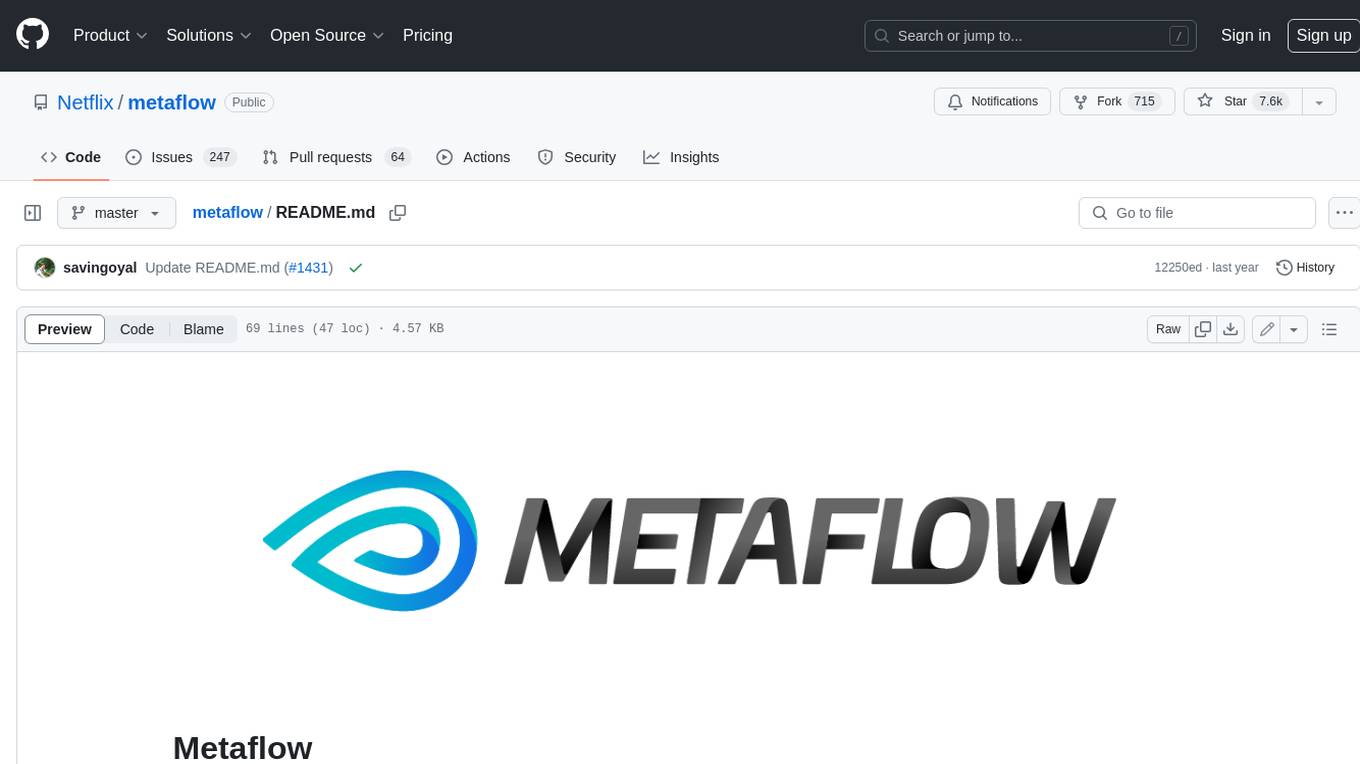Click the Fork count 715
Image resolution: width=1360 pixels, height=764 pixels.
[x=1144, y=101]
